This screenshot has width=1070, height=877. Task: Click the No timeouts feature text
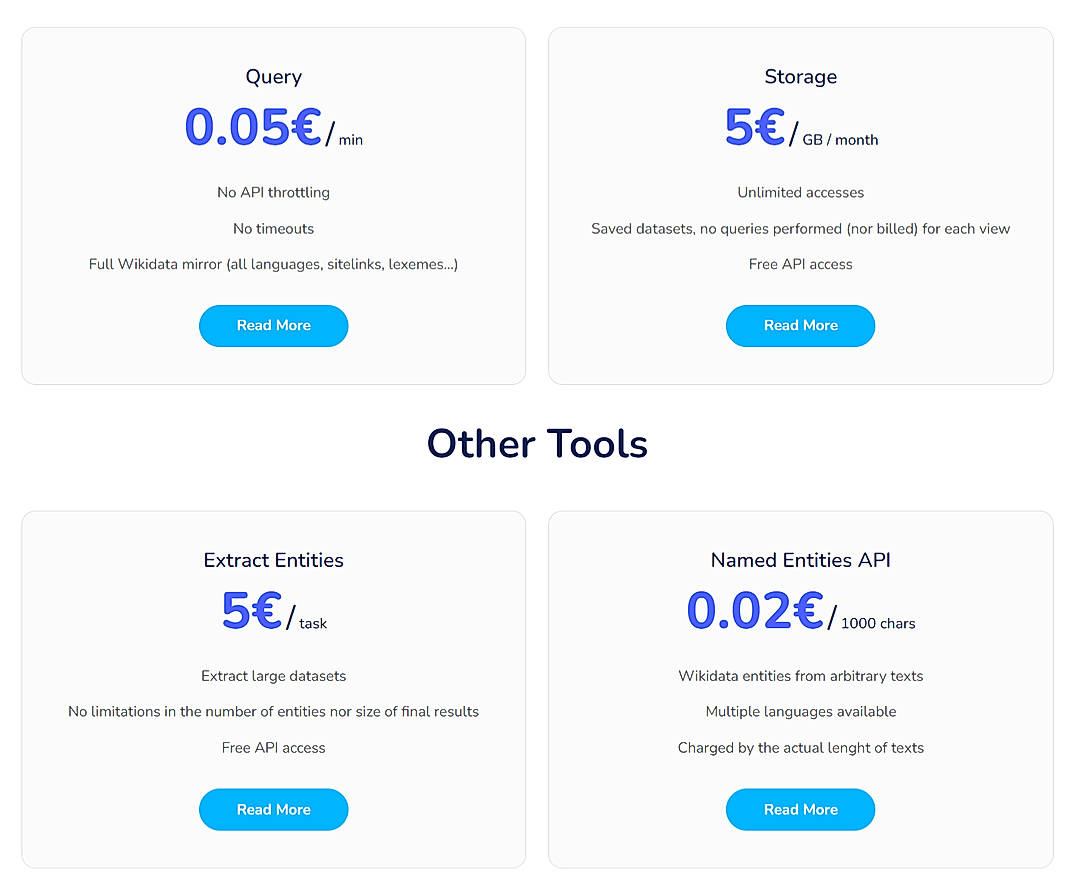(273, 228)
